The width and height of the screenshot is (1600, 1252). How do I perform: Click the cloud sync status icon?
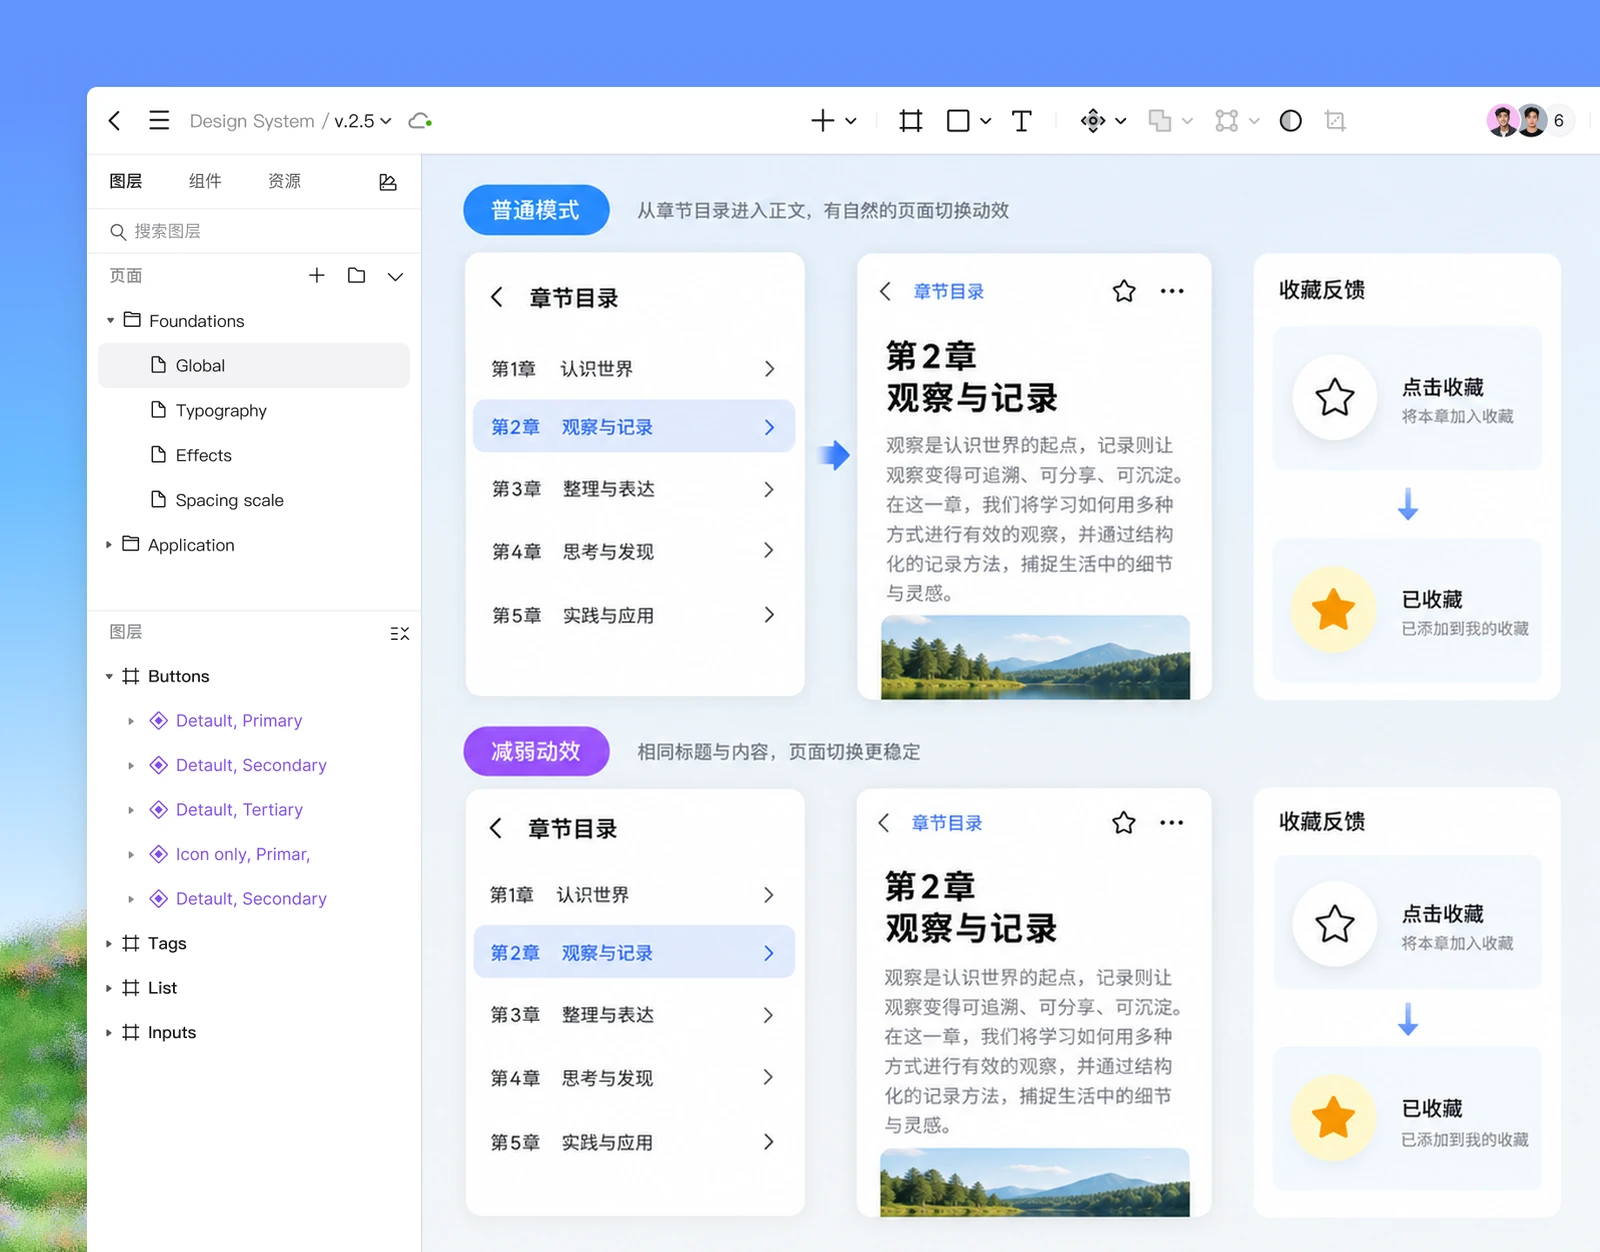[x=420, y=121]
